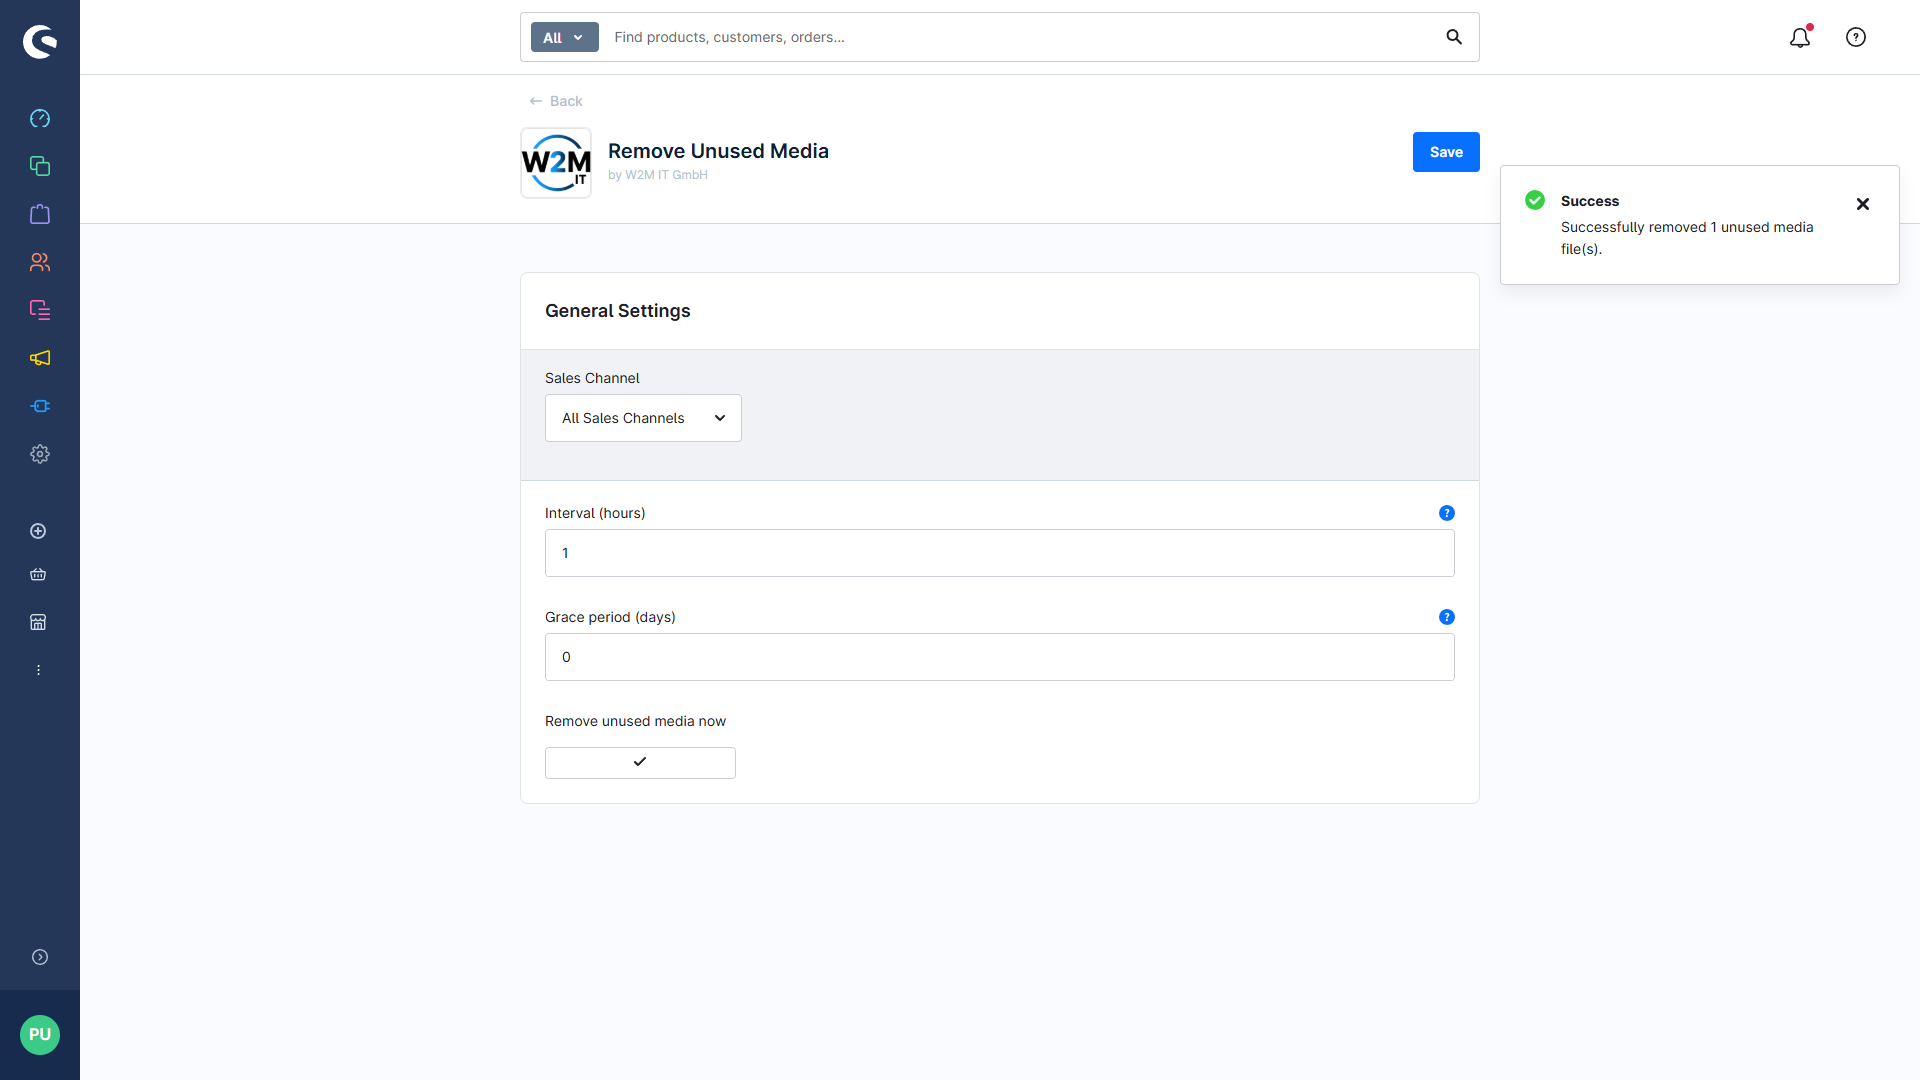This screenshot has height=1080, width=1920.
Task: Click the green success check icon
Action: tap(1535, 200)
